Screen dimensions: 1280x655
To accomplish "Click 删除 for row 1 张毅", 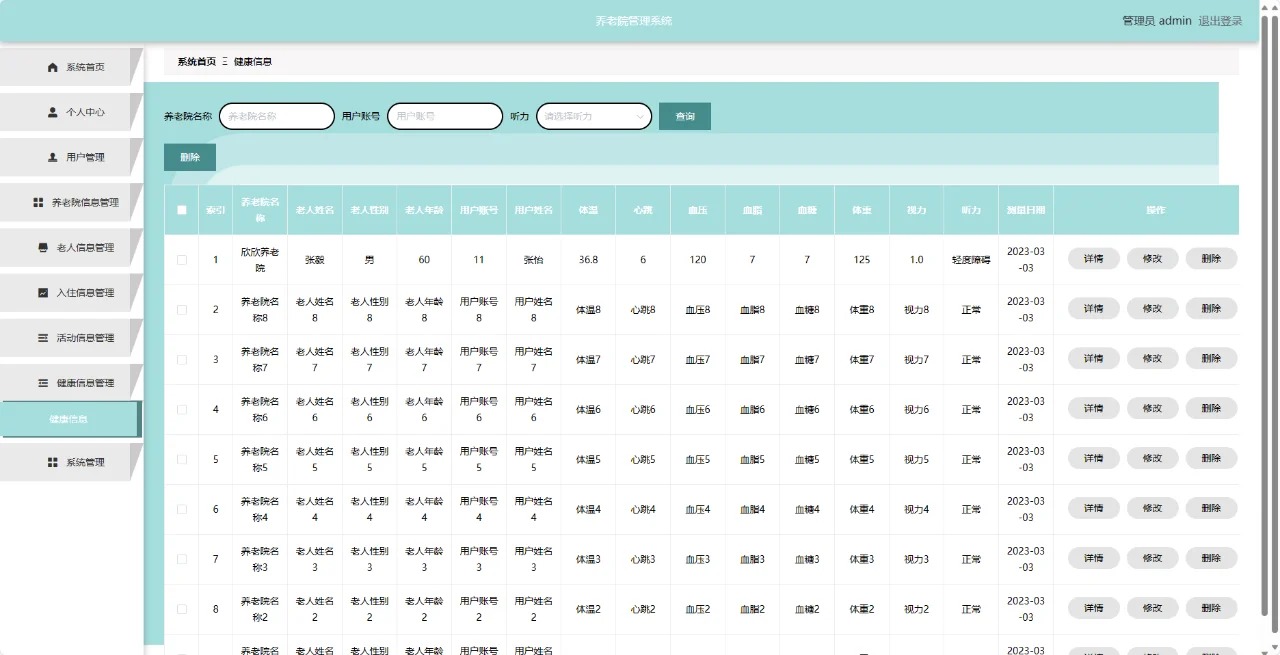I will (1212, 258).
